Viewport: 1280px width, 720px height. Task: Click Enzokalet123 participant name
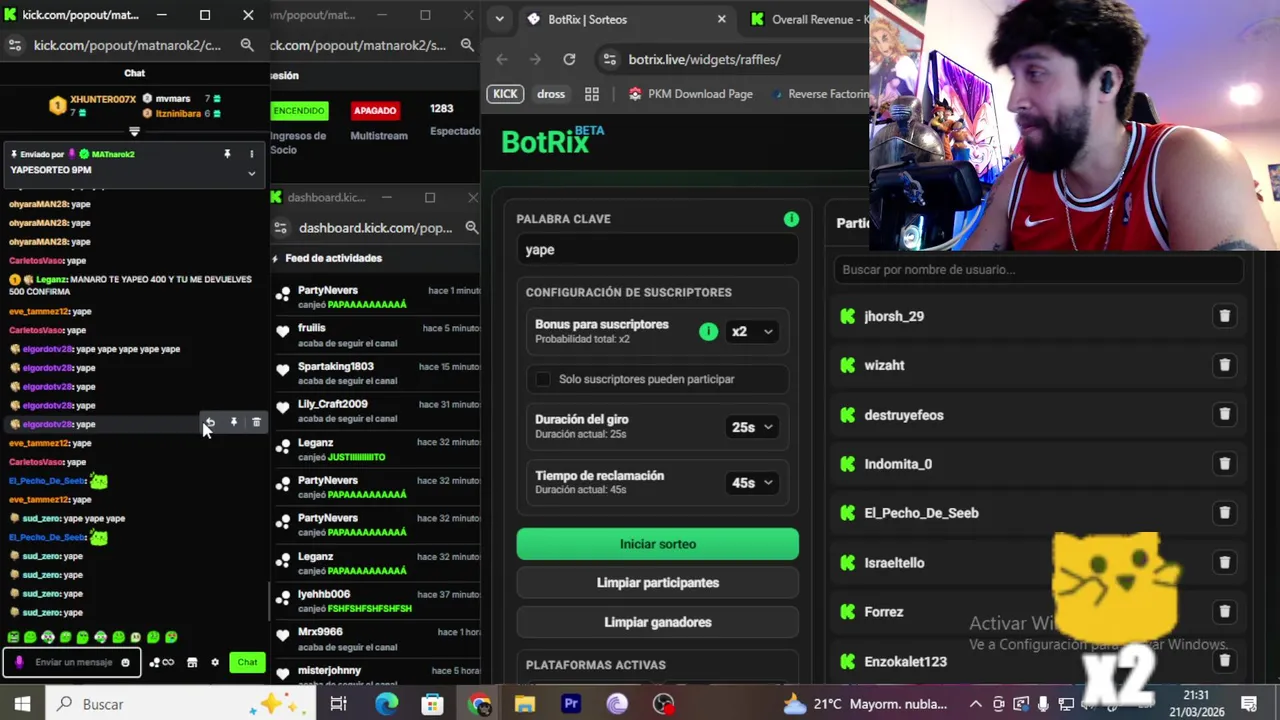(905, 661)
